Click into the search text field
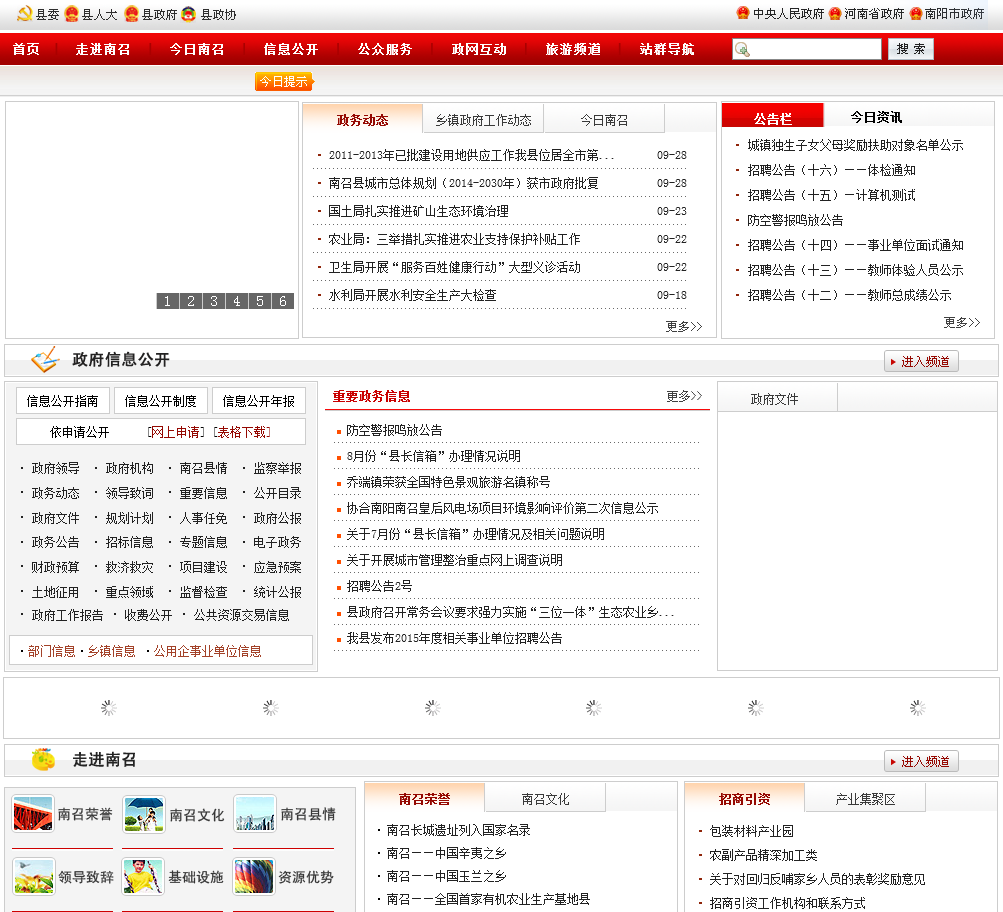This screenshot has height=912, width=1003. tap(807, 49)
